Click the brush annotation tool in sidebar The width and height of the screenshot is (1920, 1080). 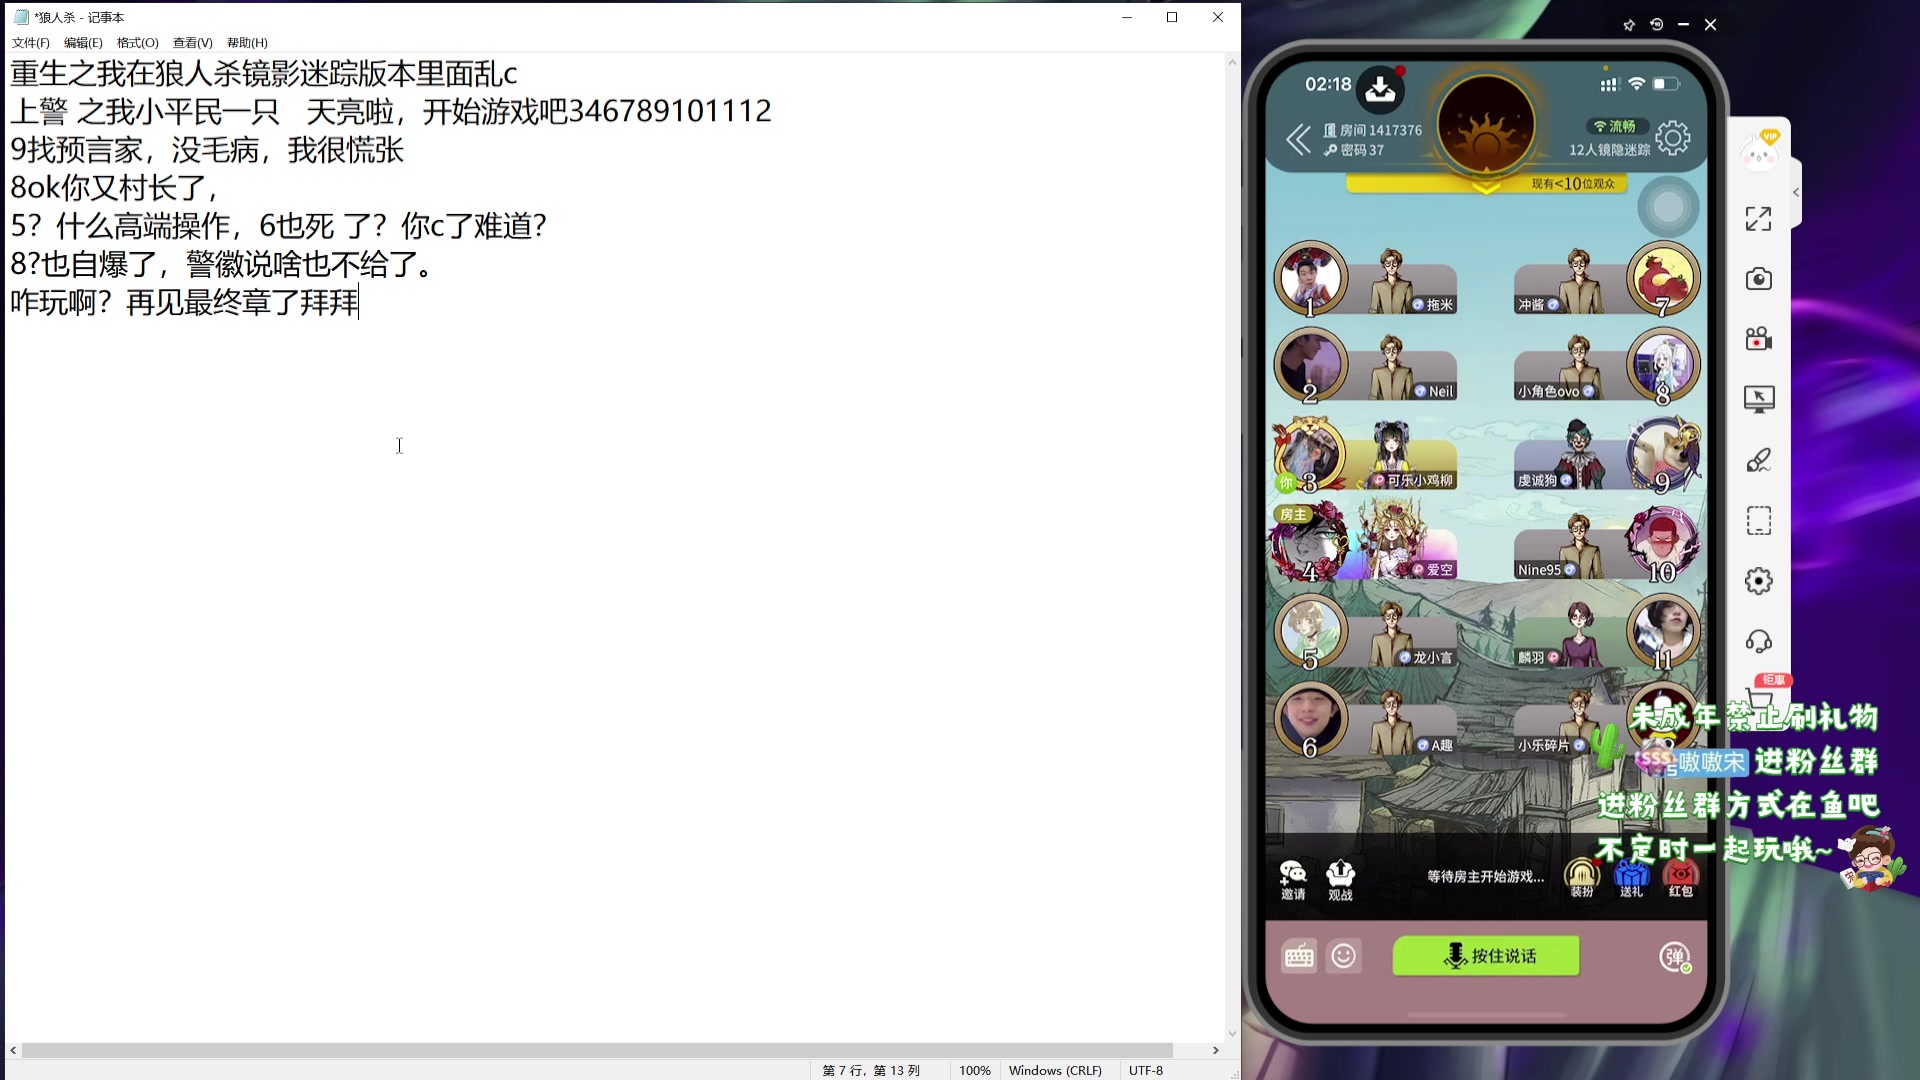tap(1759, 460)
